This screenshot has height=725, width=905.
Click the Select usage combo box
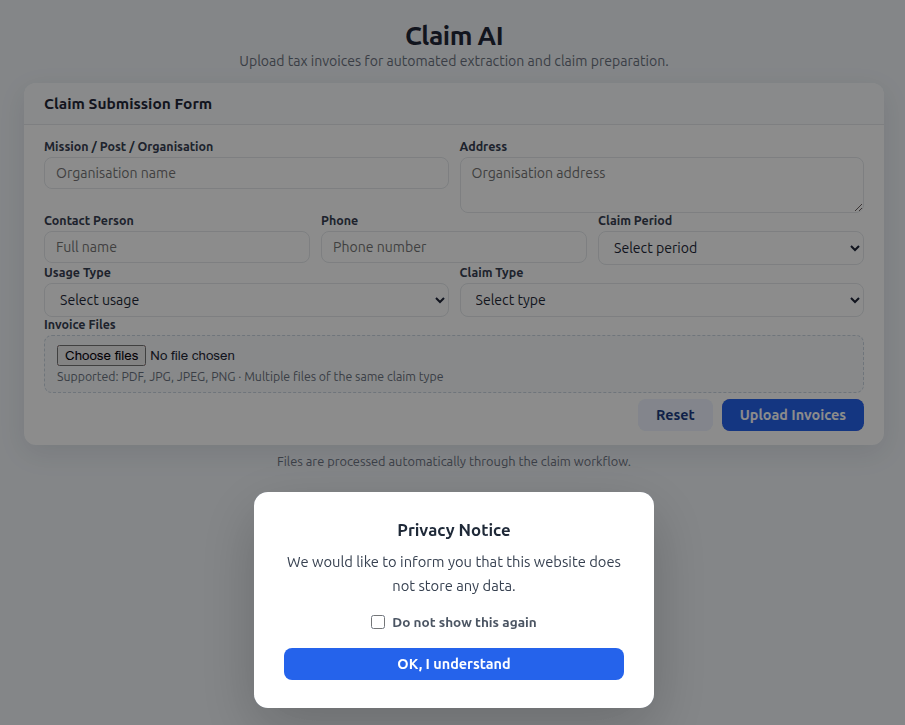pyautogui.click(x=246, y=299)
